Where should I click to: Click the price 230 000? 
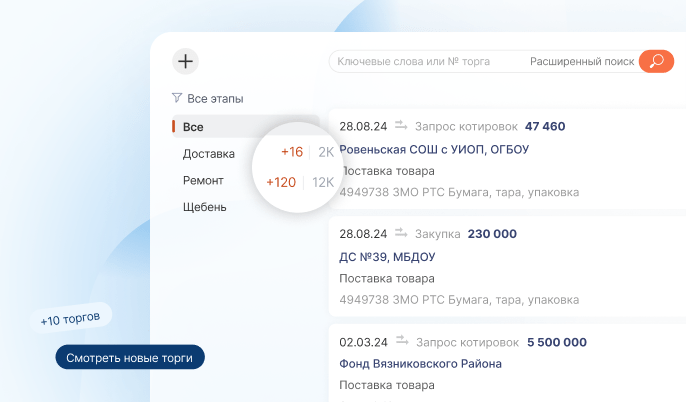pyautogui.click(x=492, y=234)
